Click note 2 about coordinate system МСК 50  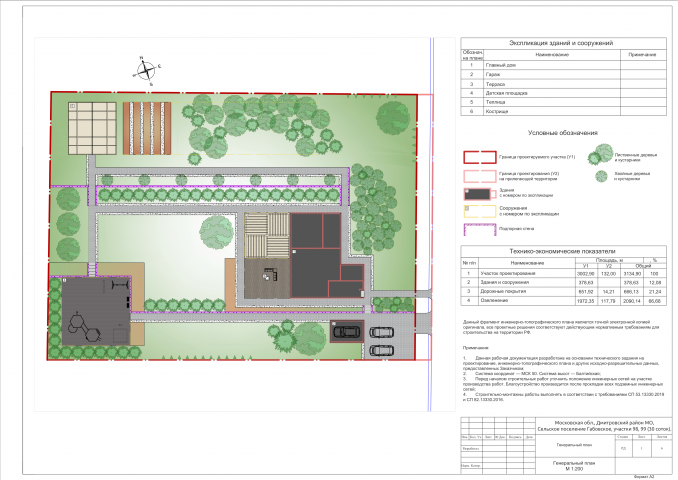532,374
